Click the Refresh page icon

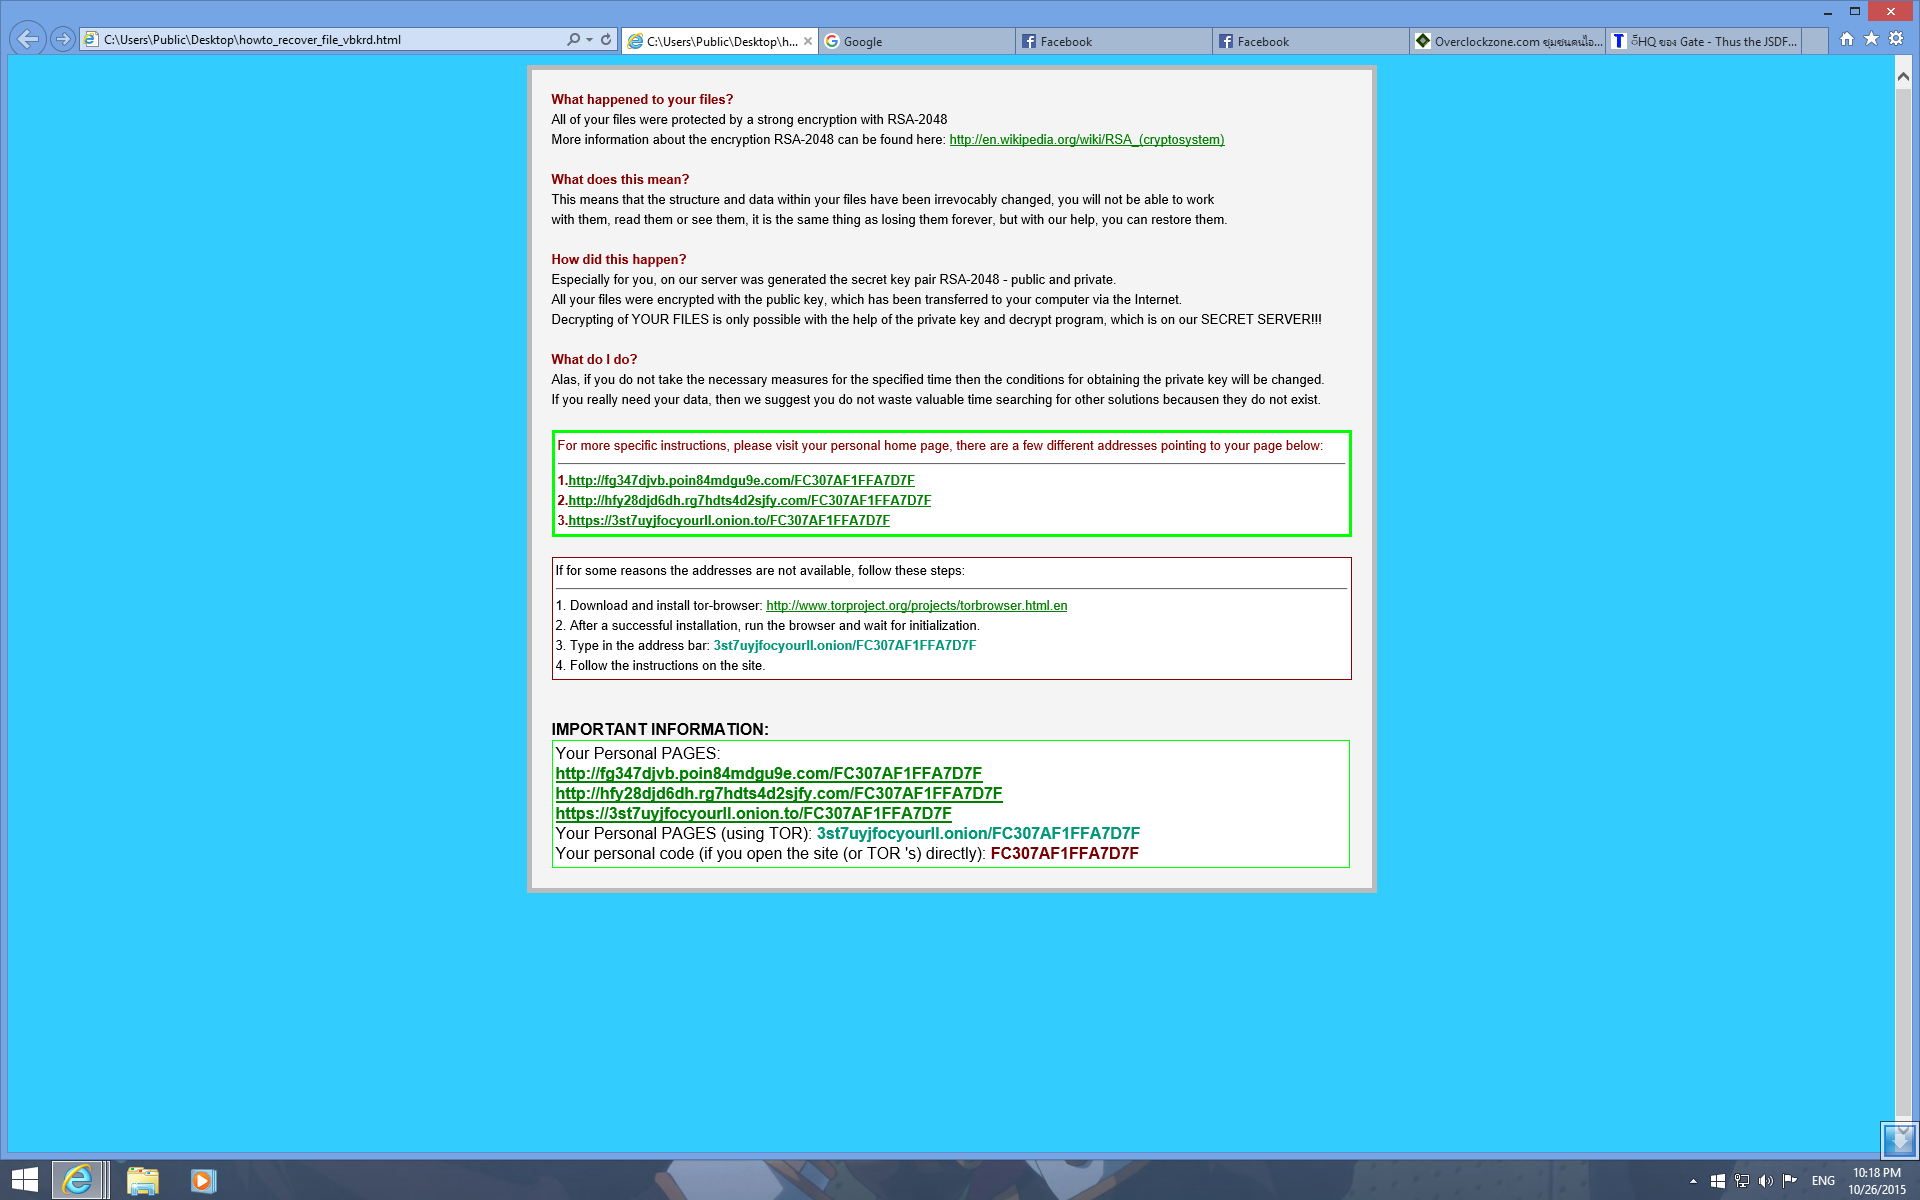[x=606, y=40]
